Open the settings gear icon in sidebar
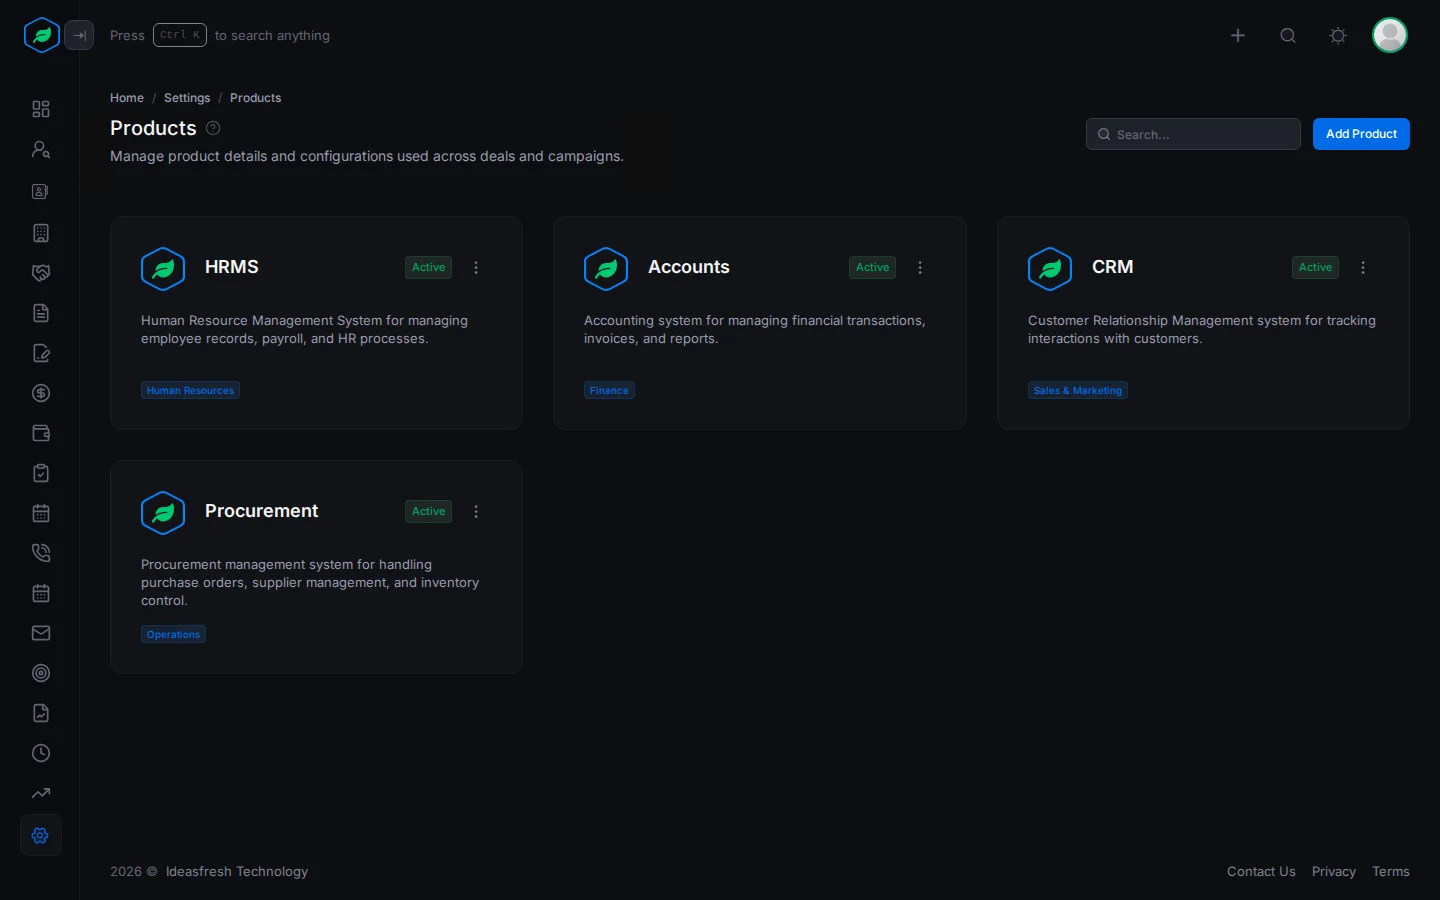Screen dimensions: 1440x900 point(41,835)
